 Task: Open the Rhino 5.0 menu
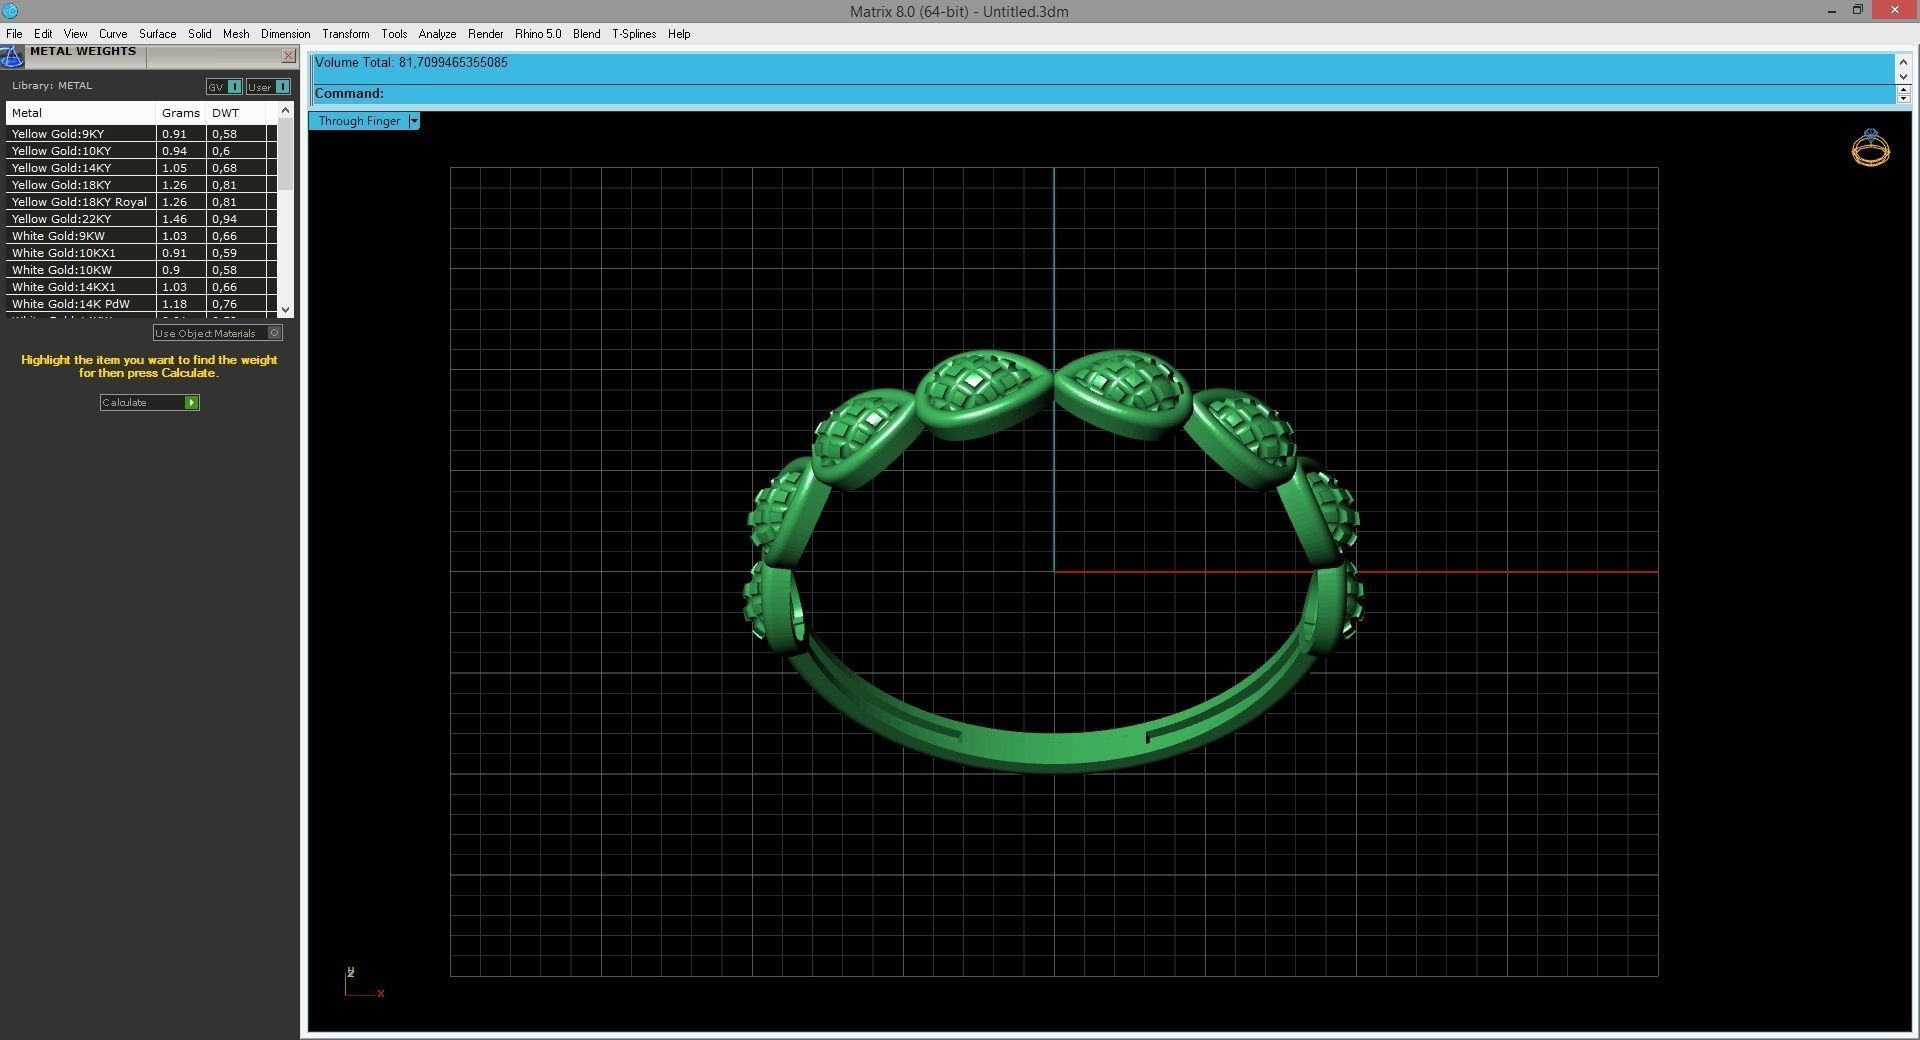click(x=538, y=34)
